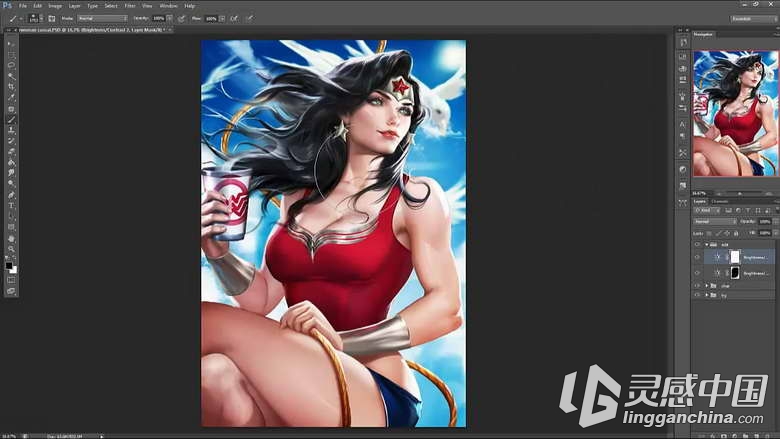The height and width of the screenshot is (439, 780).
Task: Select the Healing Brush tool
Action: coord(11,109)
